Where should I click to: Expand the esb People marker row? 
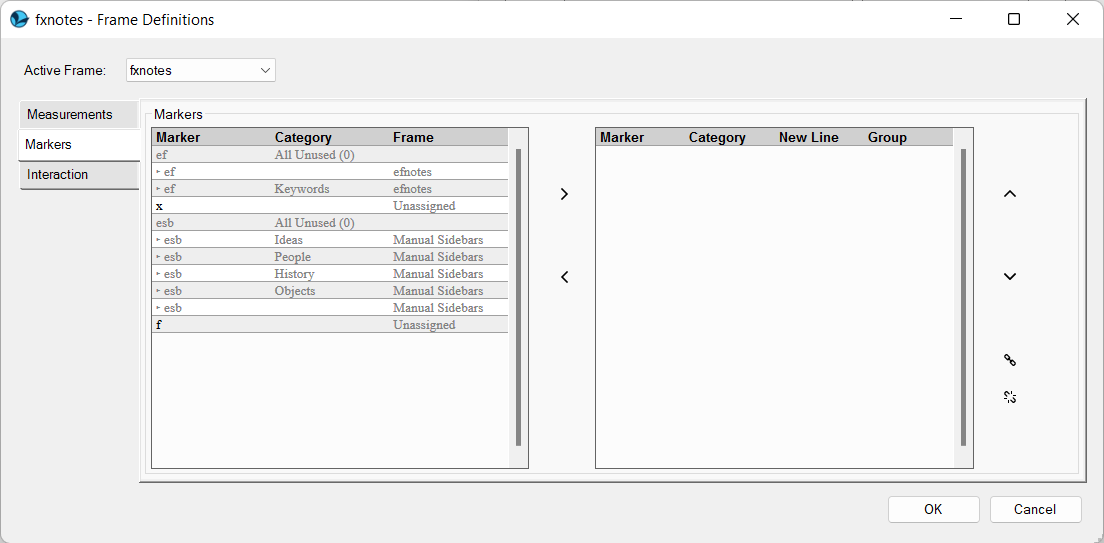[158, 257]
